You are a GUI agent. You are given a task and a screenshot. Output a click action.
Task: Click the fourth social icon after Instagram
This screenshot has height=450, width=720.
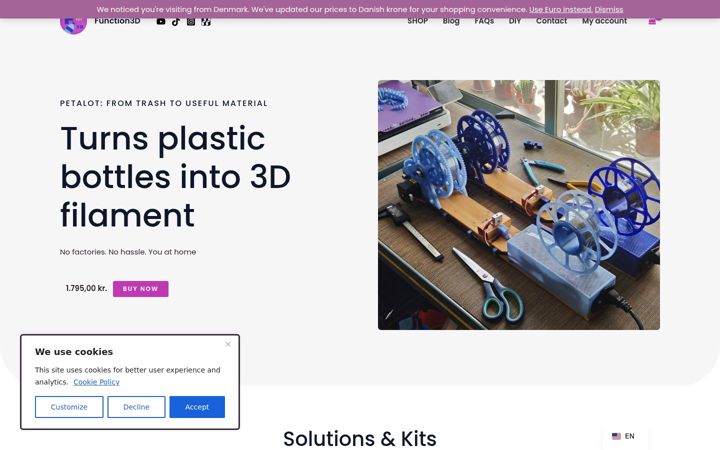206,22
